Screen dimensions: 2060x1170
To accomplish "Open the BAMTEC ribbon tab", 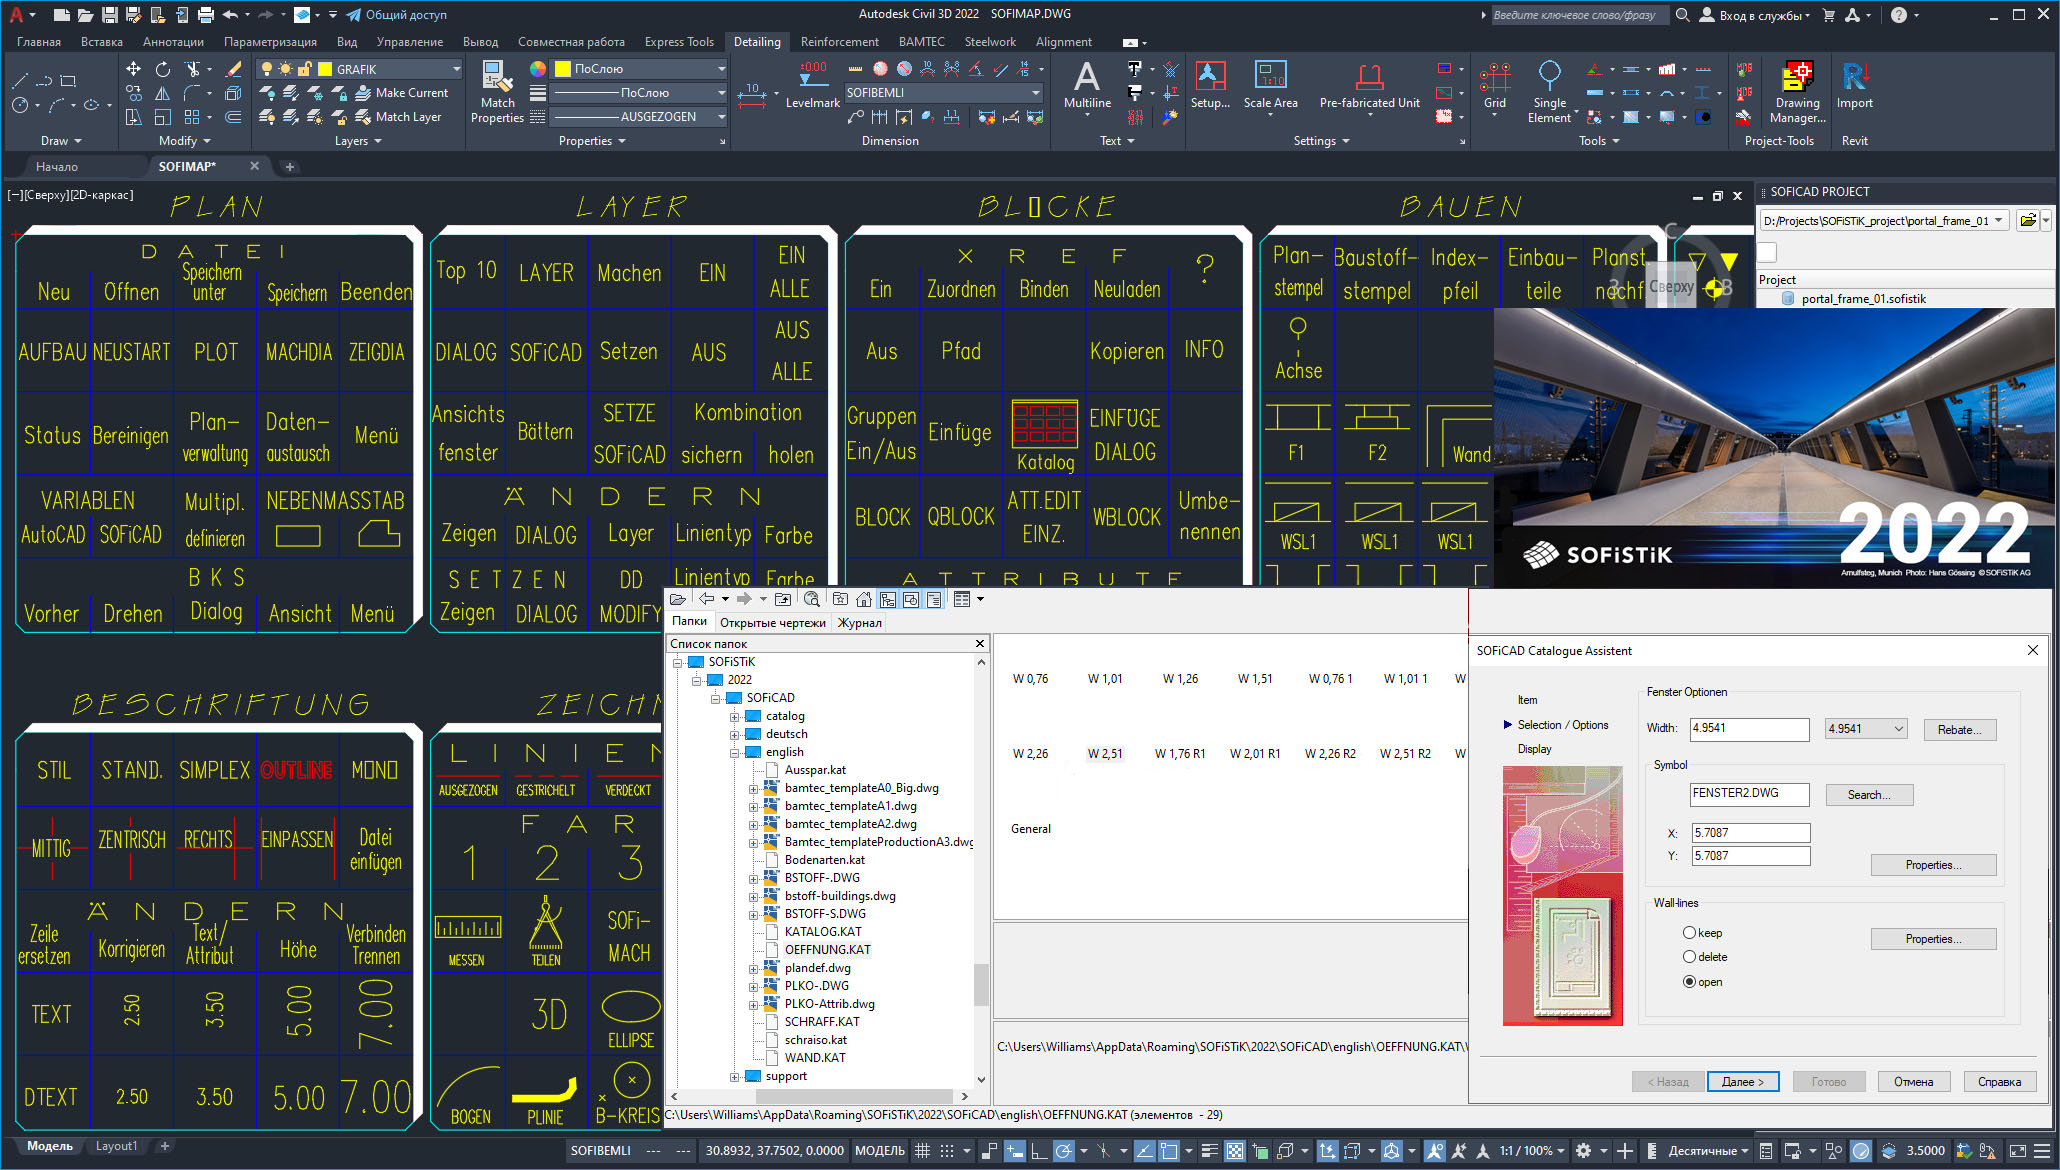I will [921, 42].
